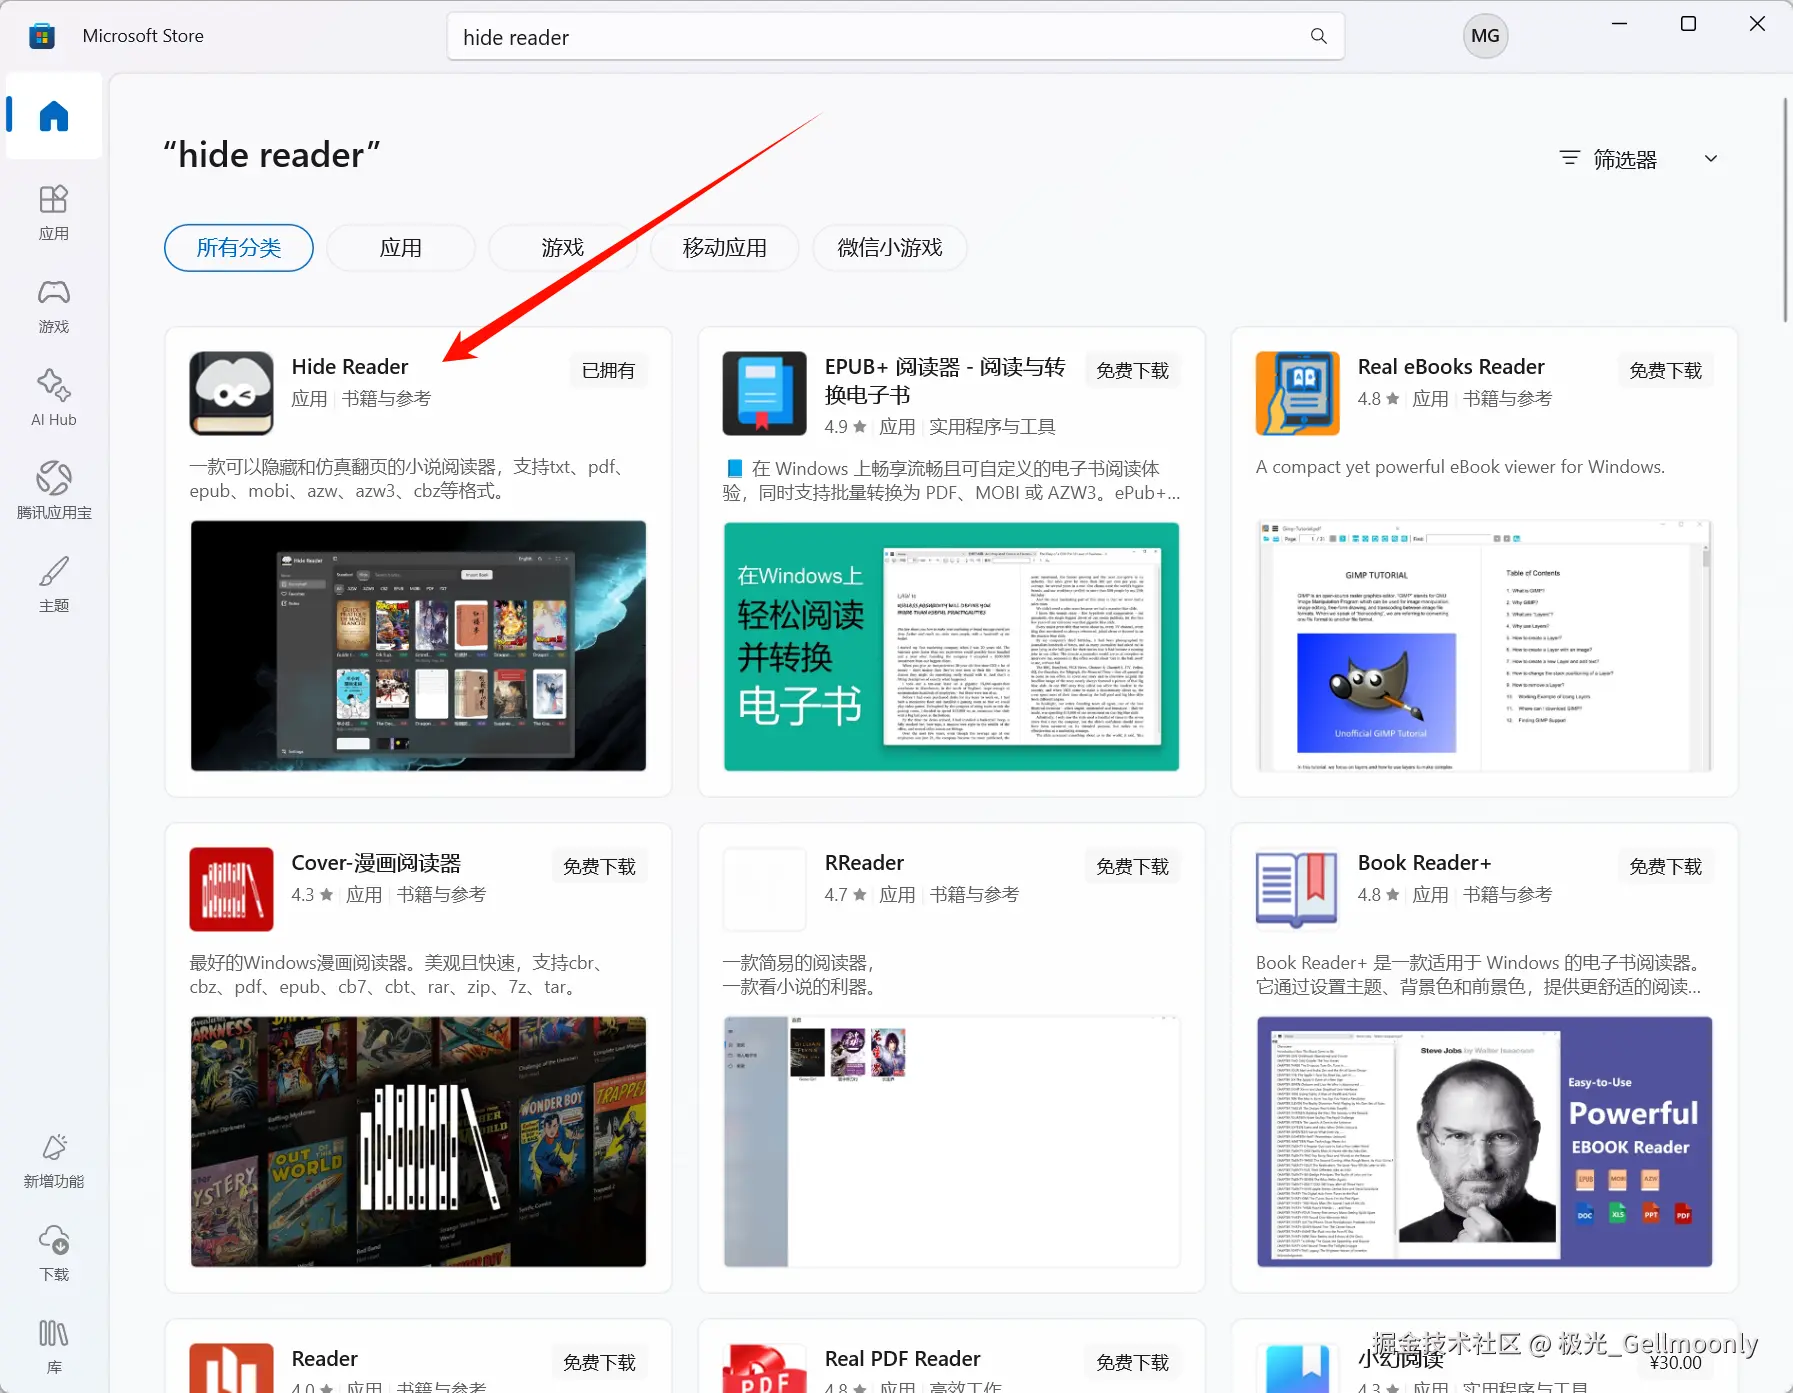Open the Hide Reader screenshot thumbnail
The width and height of the screenshot is (1793, 1393).
coord(418,645)
